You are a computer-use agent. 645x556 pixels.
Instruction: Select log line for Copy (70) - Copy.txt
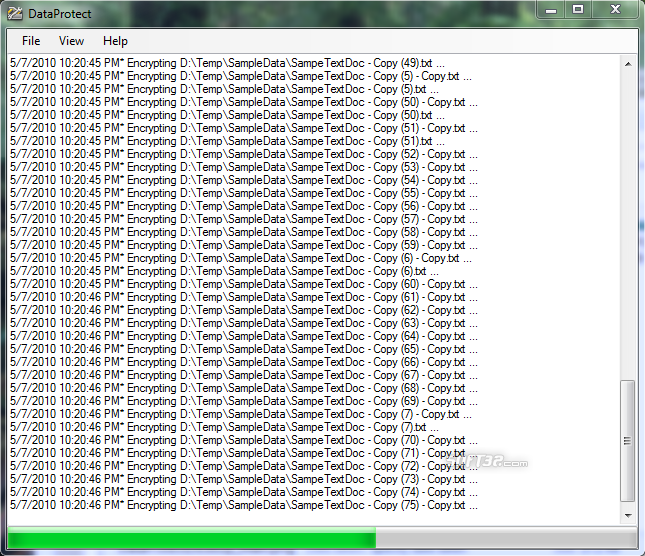pyautogui.click(x=244, y=440)
